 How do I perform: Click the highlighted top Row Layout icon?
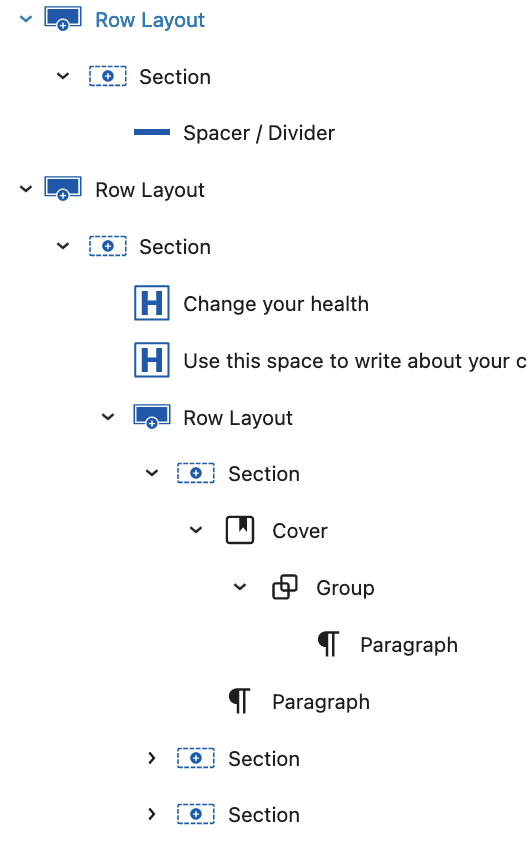tap(63, 19)
